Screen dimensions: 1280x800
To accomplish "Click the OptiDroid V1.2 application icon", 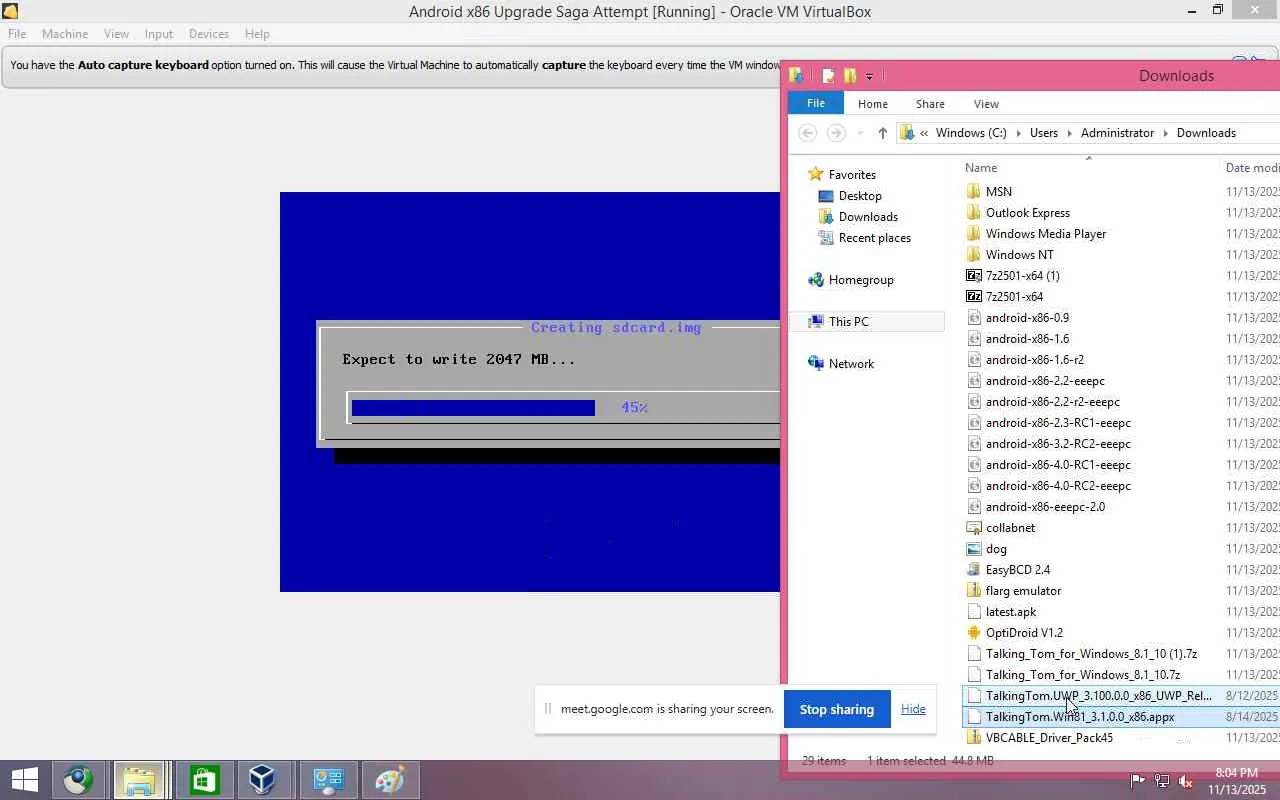I will (x=974, y=632).
